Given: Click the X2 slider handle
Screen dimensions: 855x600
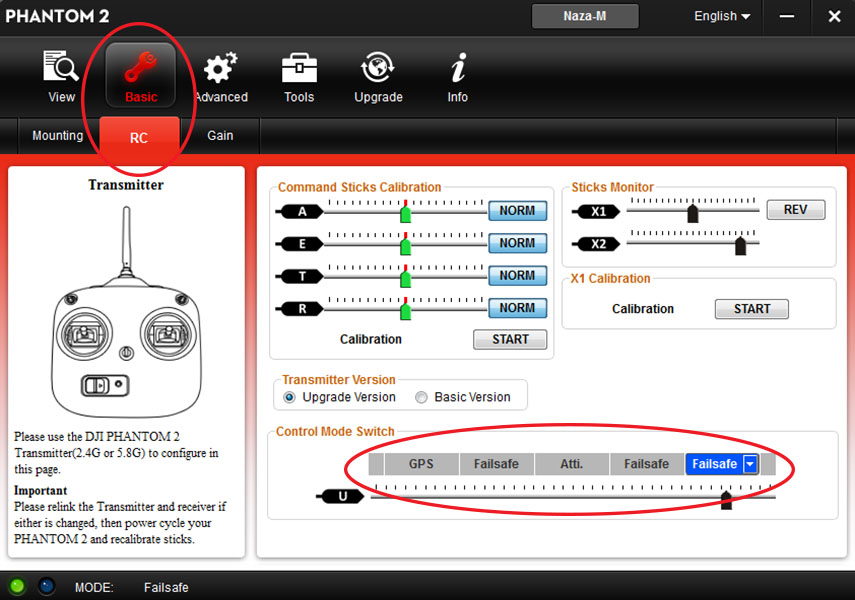Looking at the screenshot, I should point(740,245).
